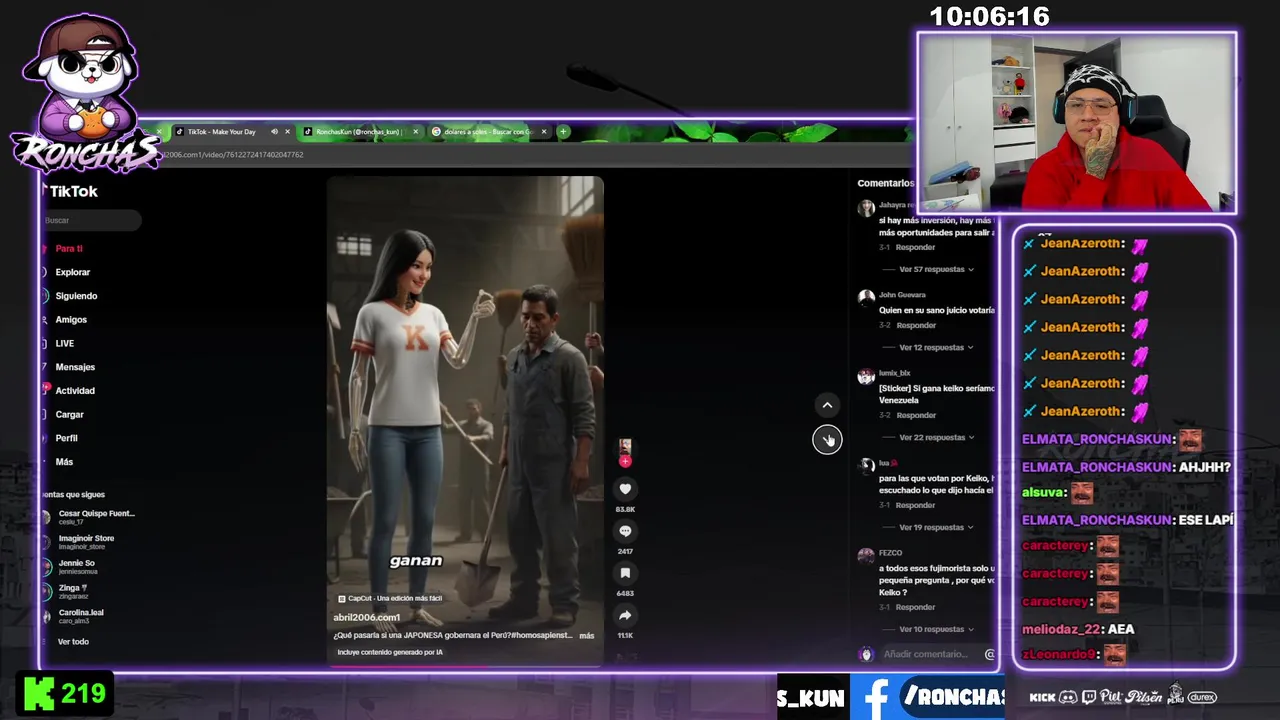This screenshot has height=720, width=1280.
Task: Click Responder under John Guevara's comment
Action: click(x=916, y=325)
